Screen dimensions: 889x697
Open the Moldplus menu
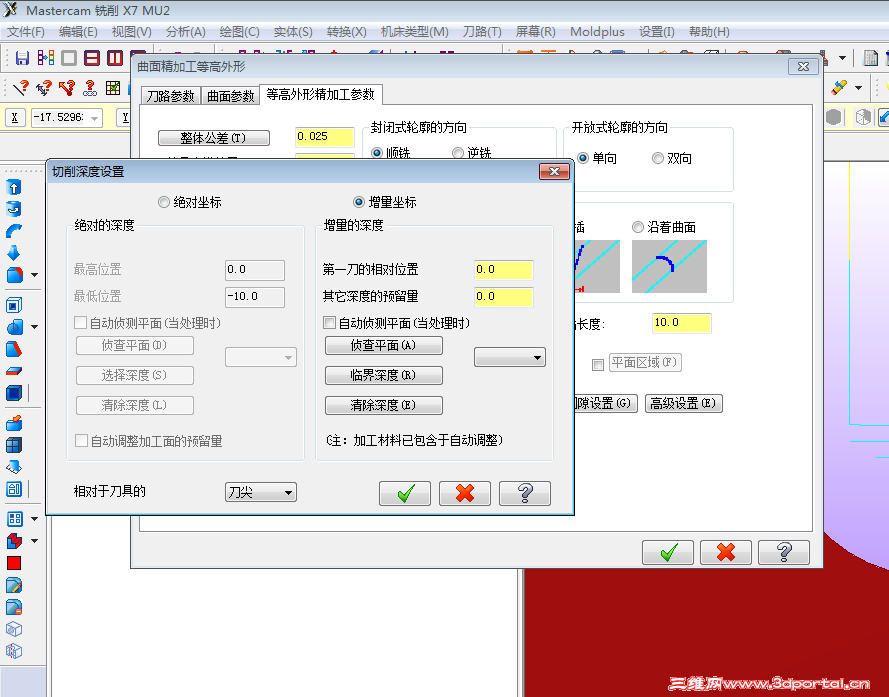coord(597,32)
